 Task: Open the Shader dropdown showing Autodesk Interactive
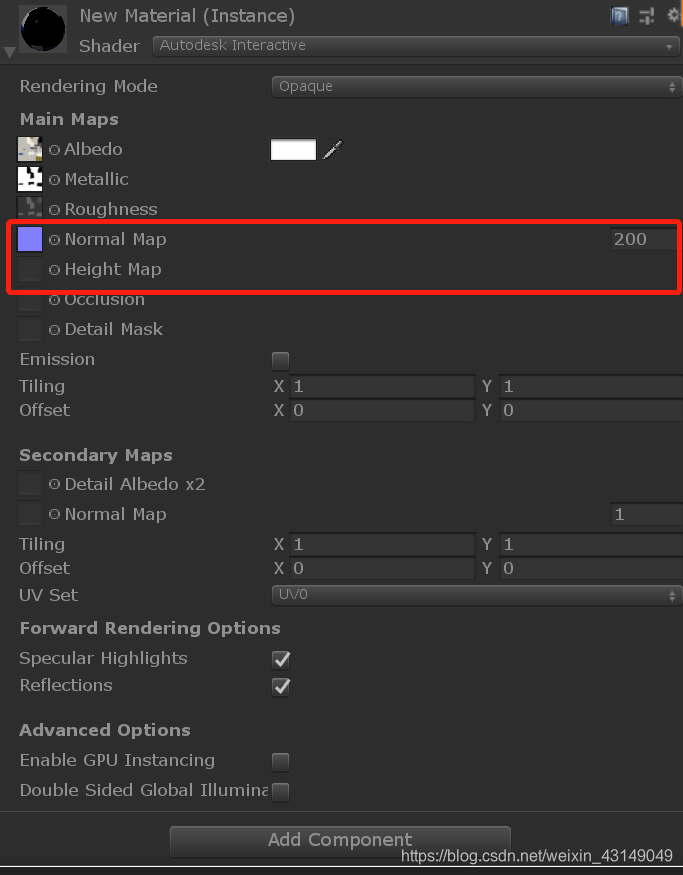pyautogui.click(x=416, y=46)
